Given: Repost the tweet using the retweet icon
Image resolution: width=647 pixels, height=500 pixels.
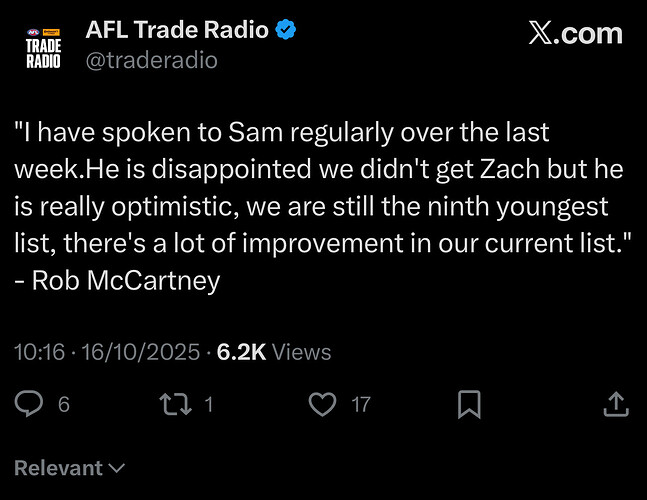Looking at the screenshot, I should click(x=175, y=404).
